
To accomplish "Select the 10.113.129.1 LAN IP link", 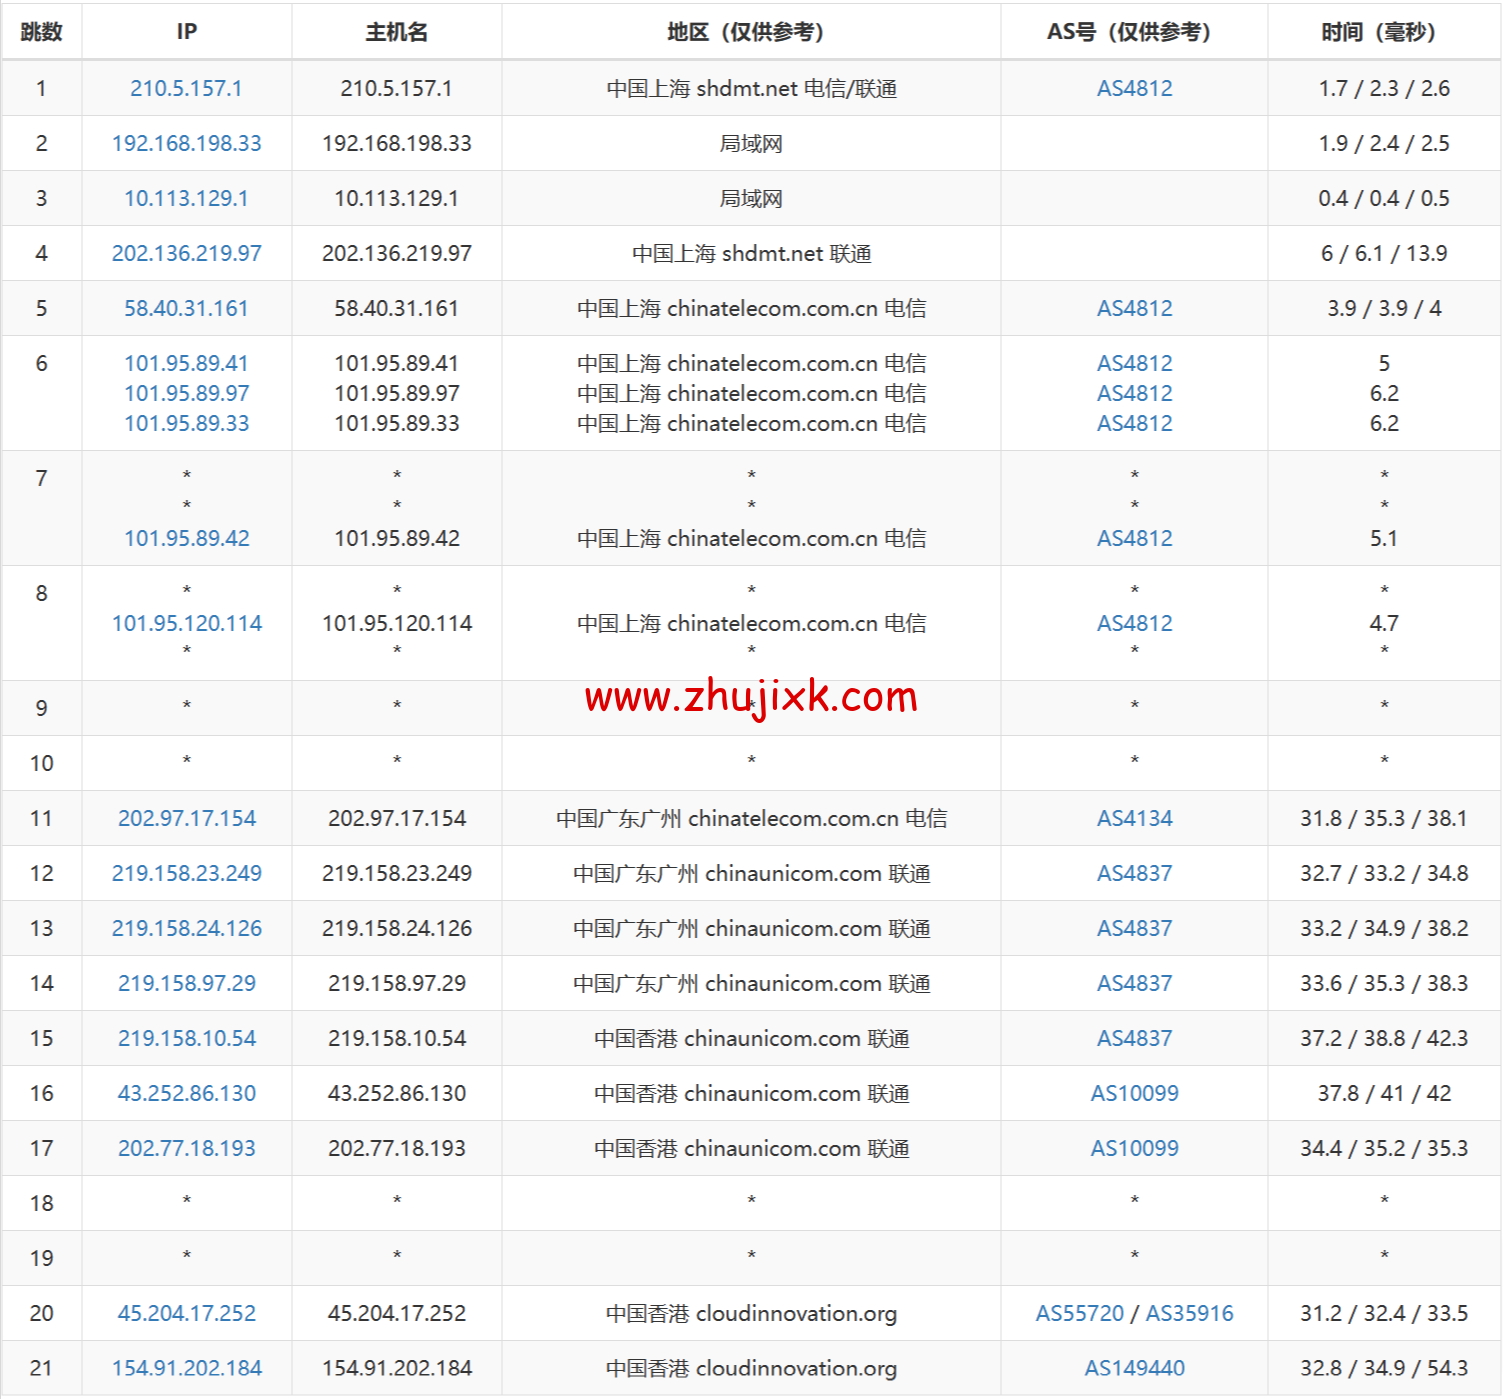I will [185, 198].
